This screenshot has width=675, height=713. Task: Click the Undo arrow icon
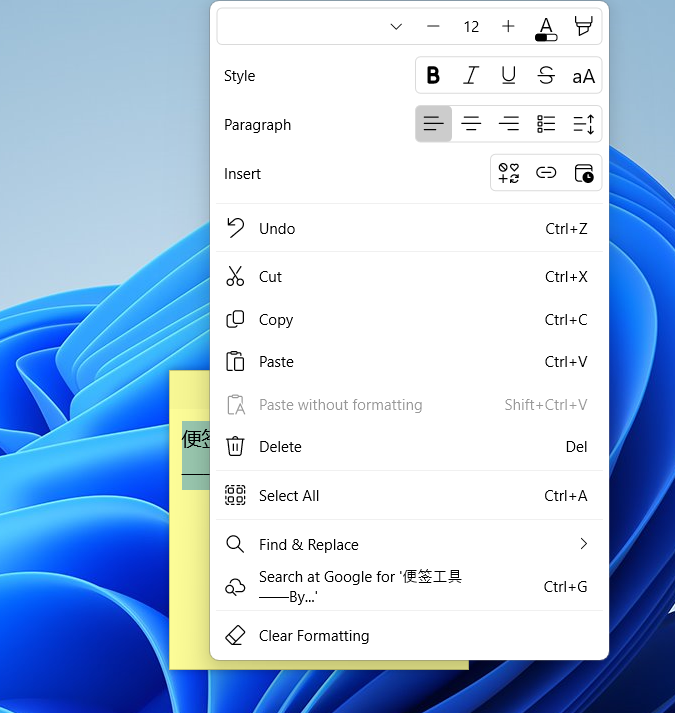click(x=236, y=228)
